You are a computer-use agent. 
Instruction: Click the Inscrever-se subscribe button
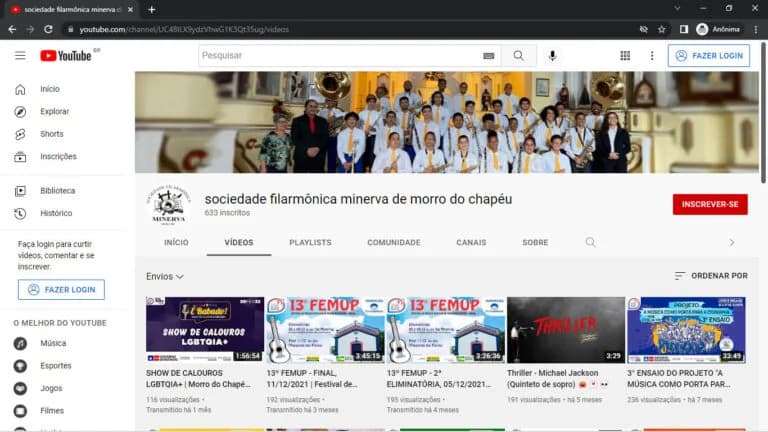click(x=710, y=205)
